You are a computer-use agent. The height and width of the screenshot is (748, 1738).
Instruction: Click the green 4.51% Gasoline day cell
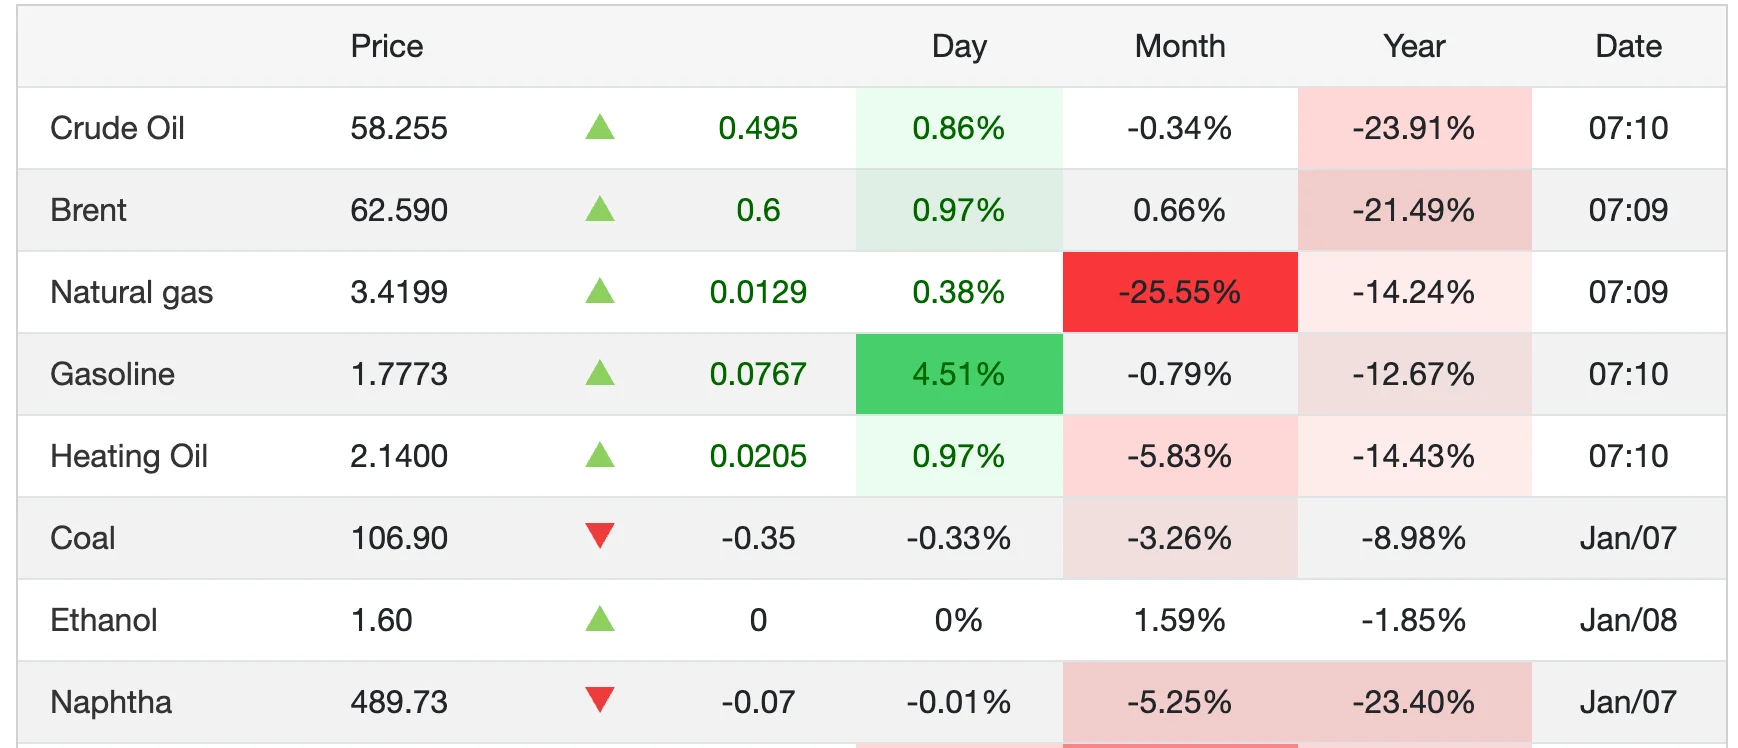[x=958, y=374]
